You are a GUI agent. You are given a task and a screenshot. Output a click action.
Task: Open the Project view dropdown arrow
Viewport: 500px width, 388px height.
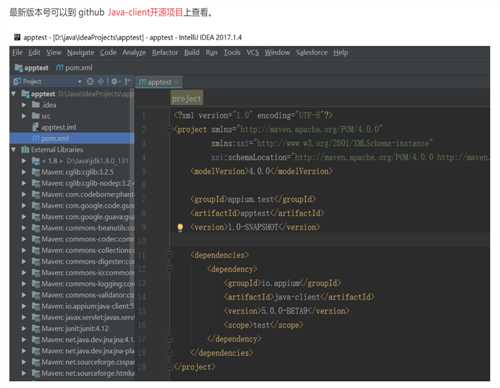[x=79, y=82]
